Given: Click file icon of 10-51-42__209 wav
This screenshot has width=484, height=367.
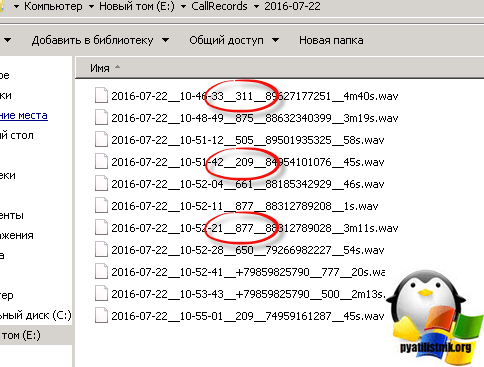Looking at the screenshot, I should [101, 162].
